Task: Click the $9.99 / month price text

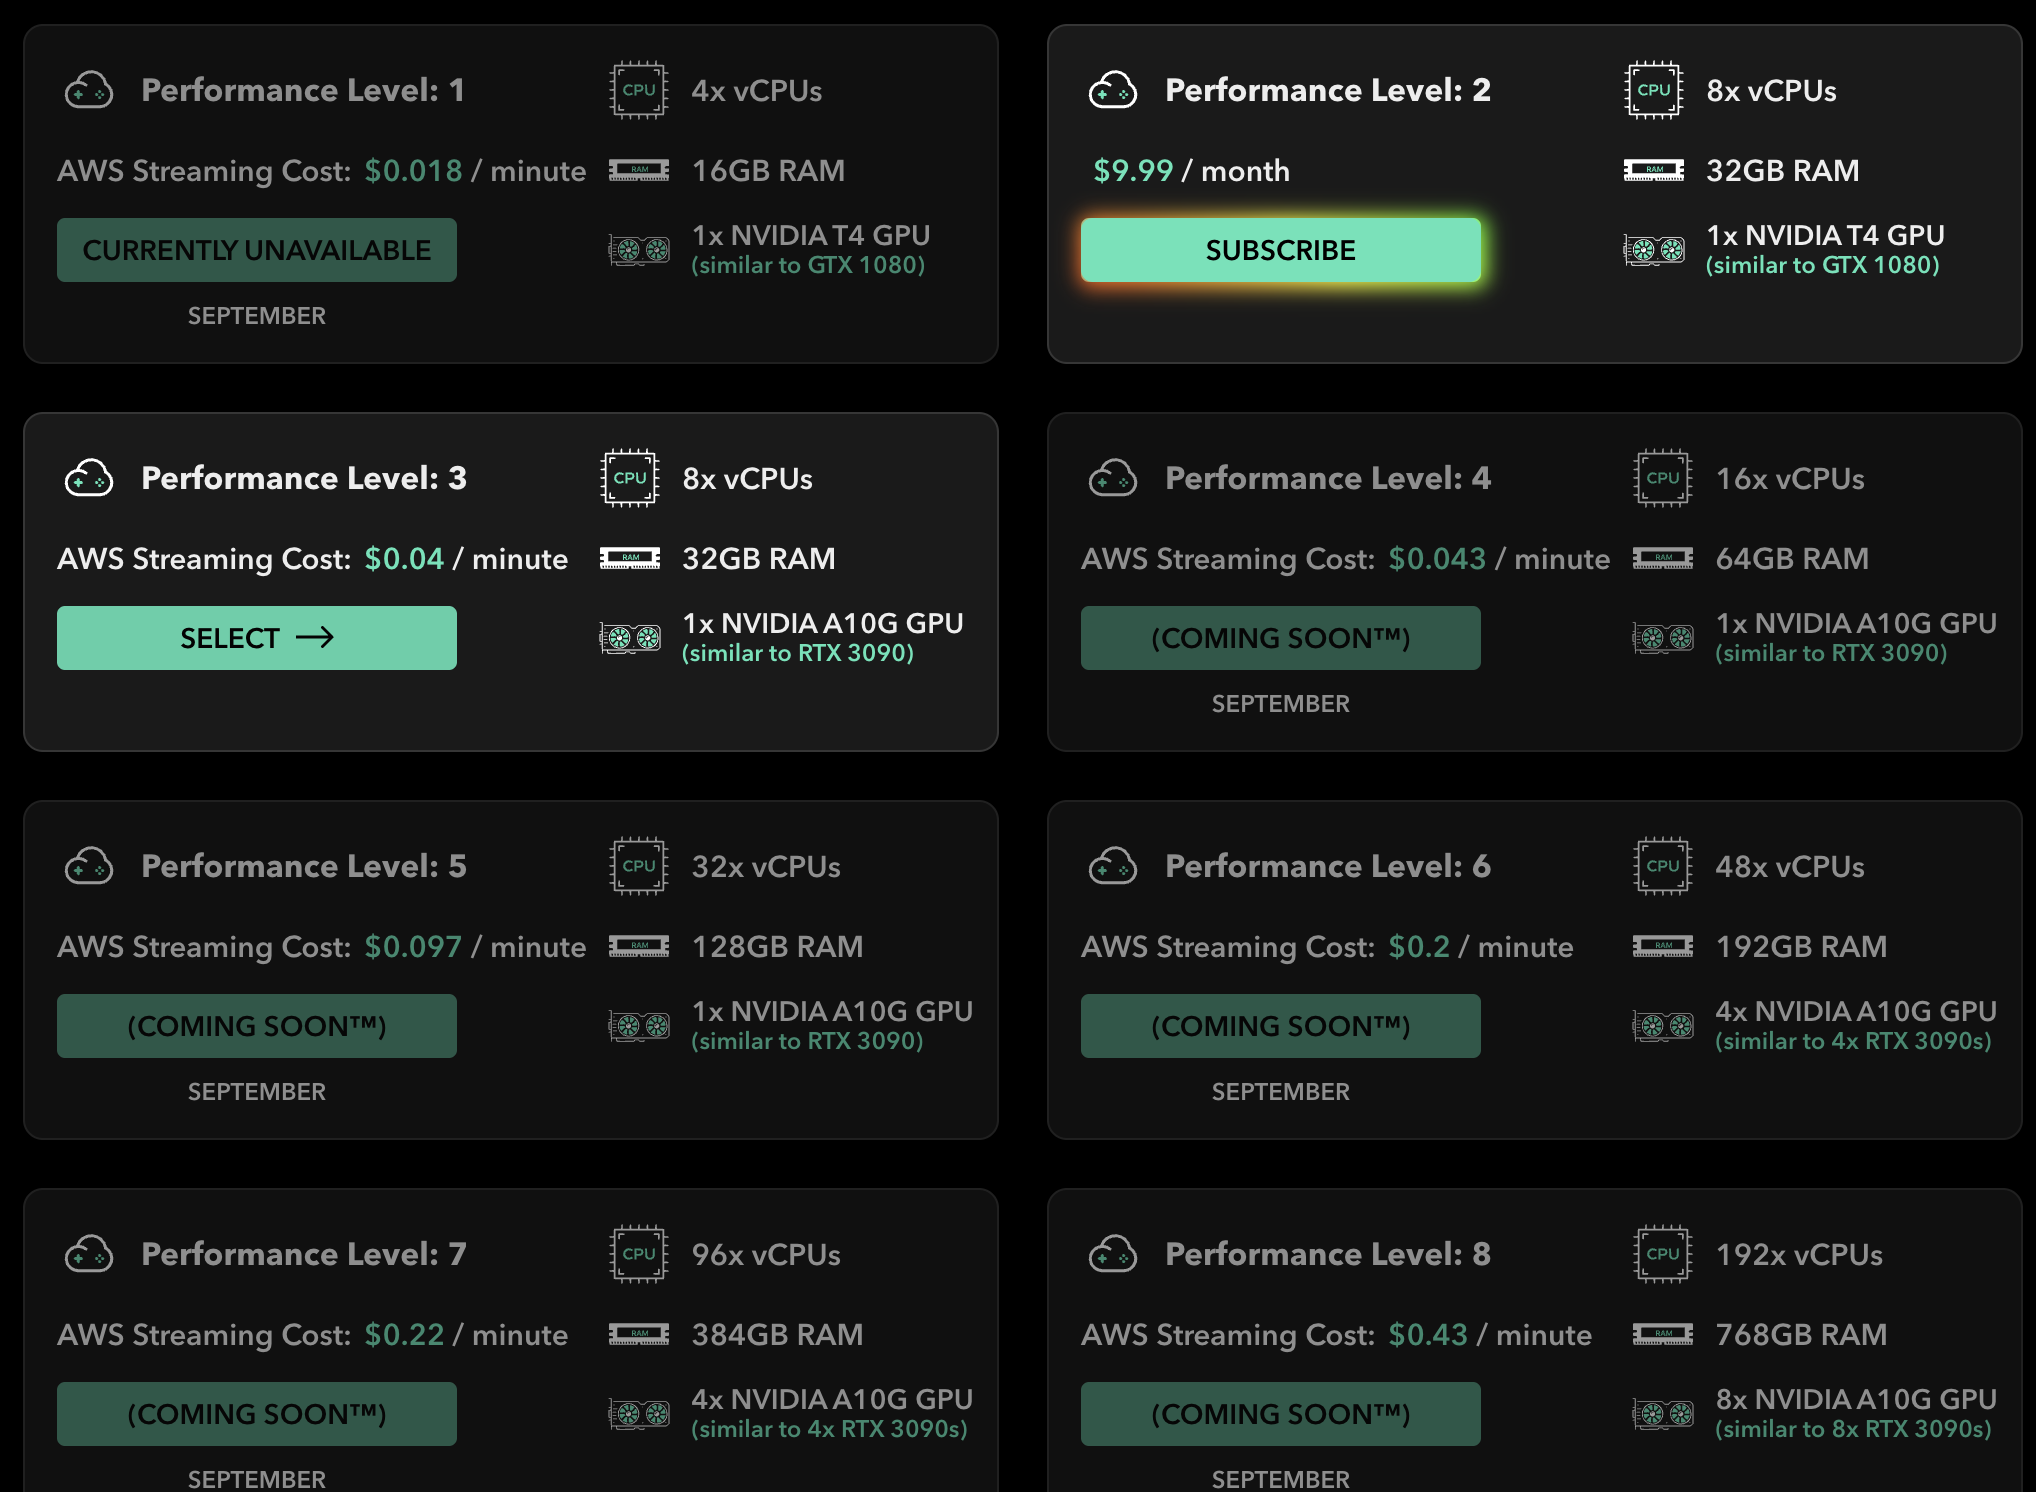Action: point(1191,171)
